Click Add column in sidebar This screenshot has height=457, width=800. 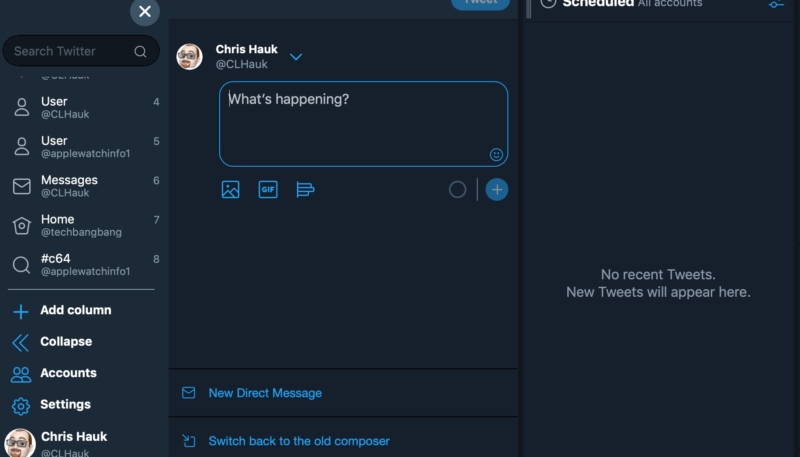coord(75,311)
